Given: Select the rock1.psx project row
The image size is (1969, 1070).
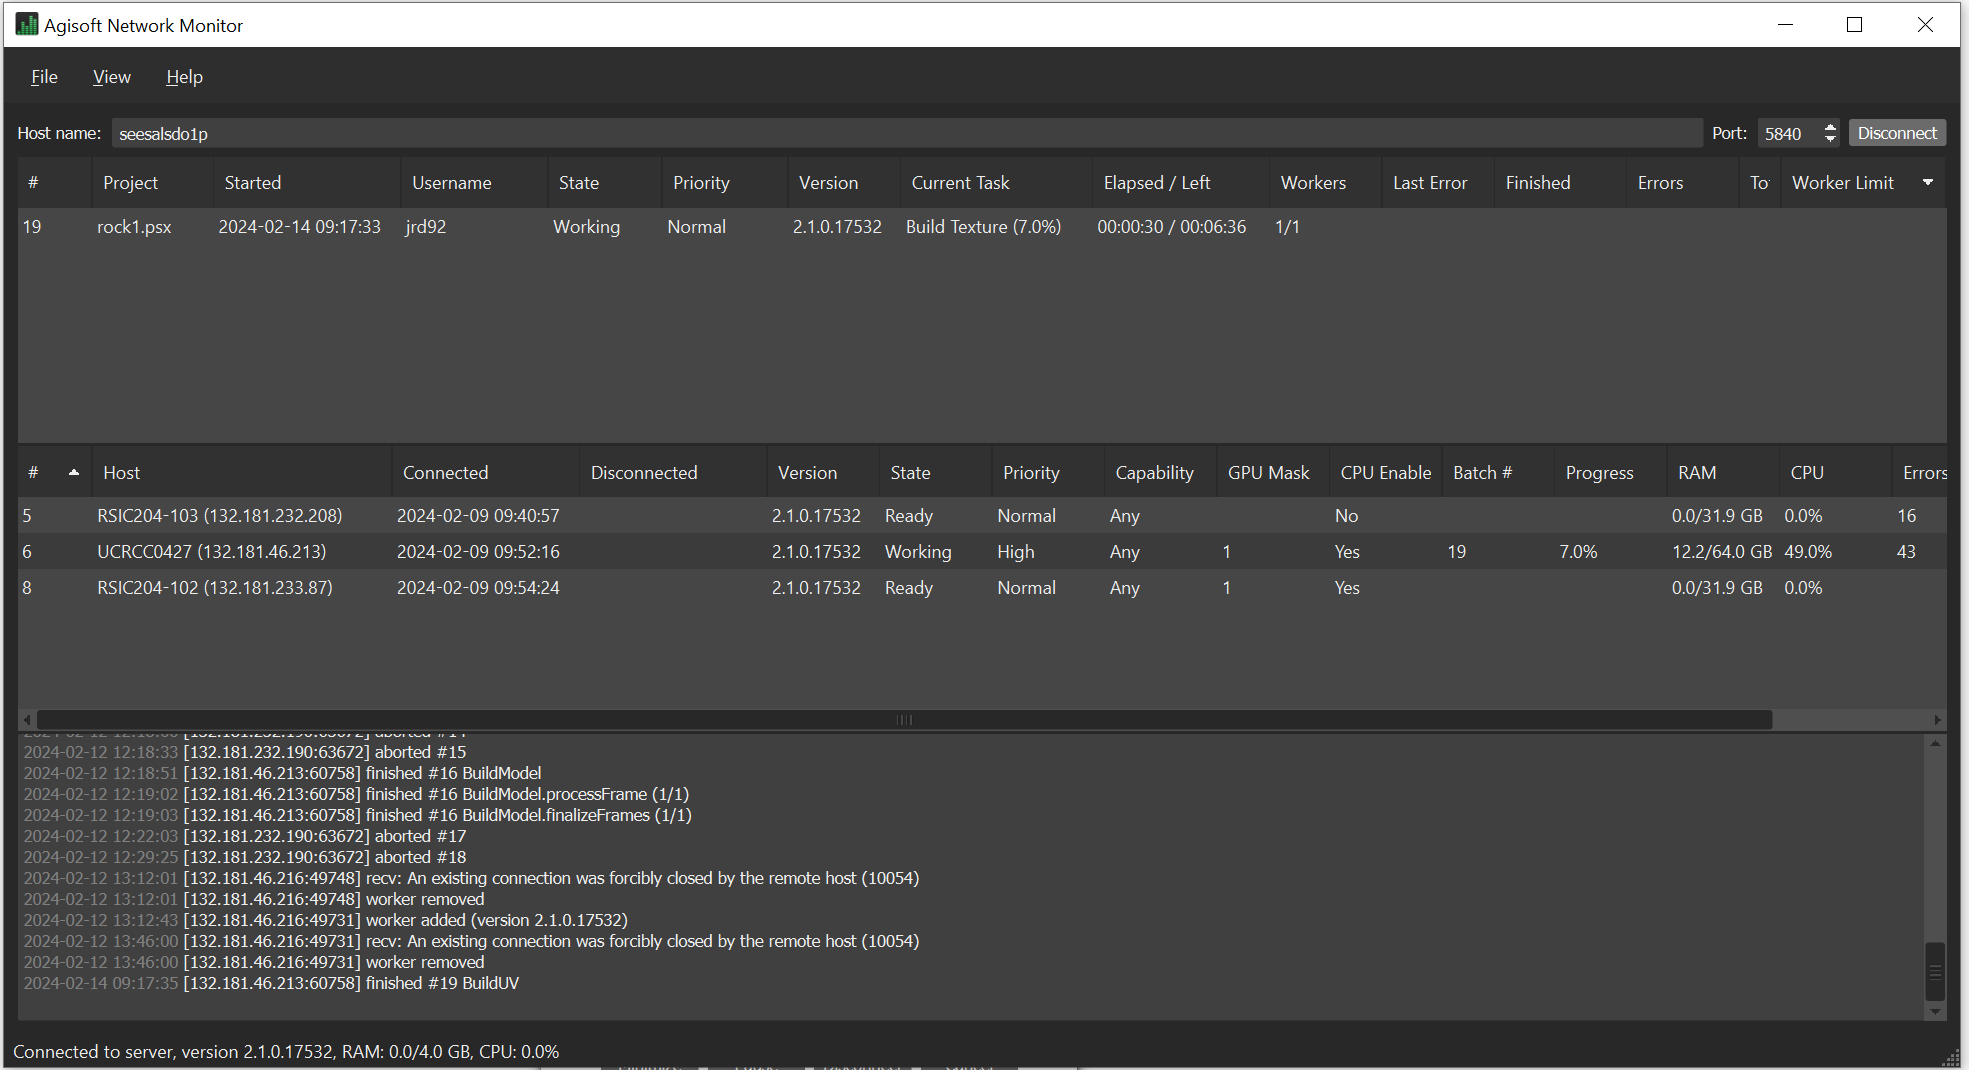Looking at the screenshot, I should (x=982, y=227).
